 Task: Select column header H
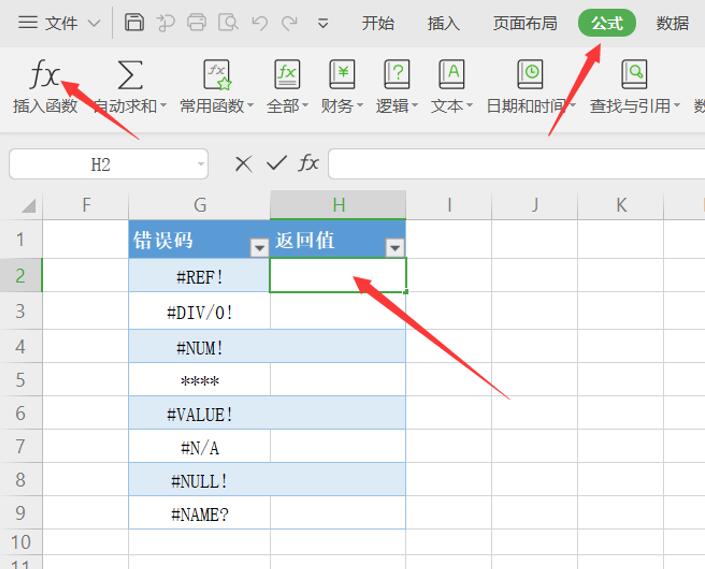[x=338, y=205]
